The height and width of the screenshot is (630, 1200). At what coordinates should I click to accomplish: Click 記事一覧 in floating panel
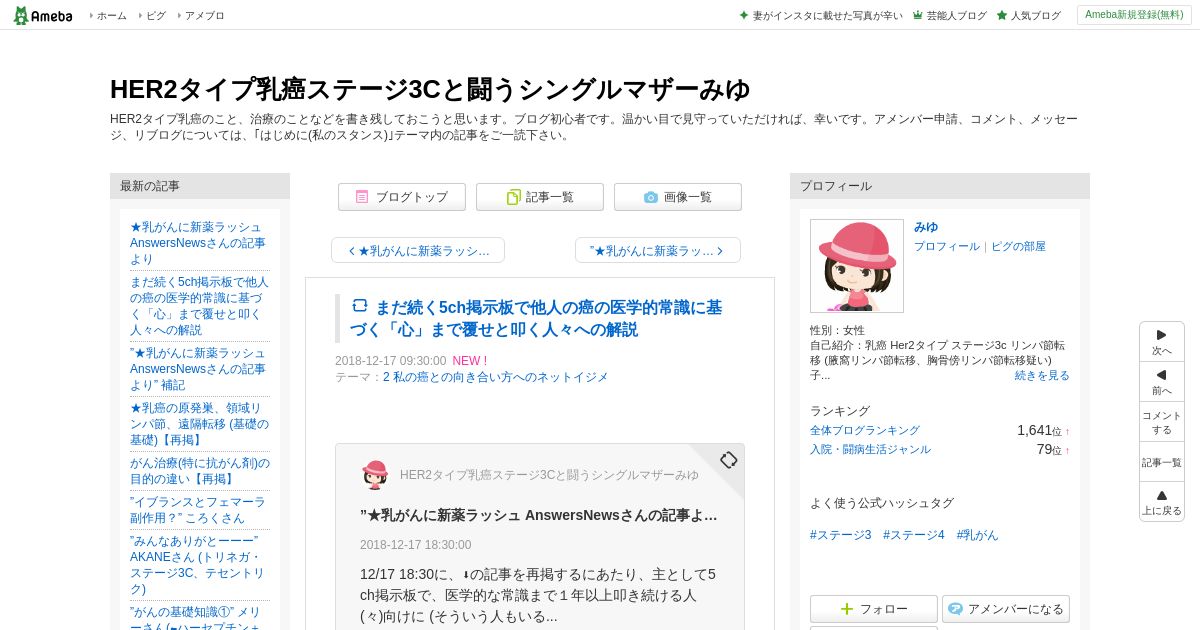click(1162, 462)
